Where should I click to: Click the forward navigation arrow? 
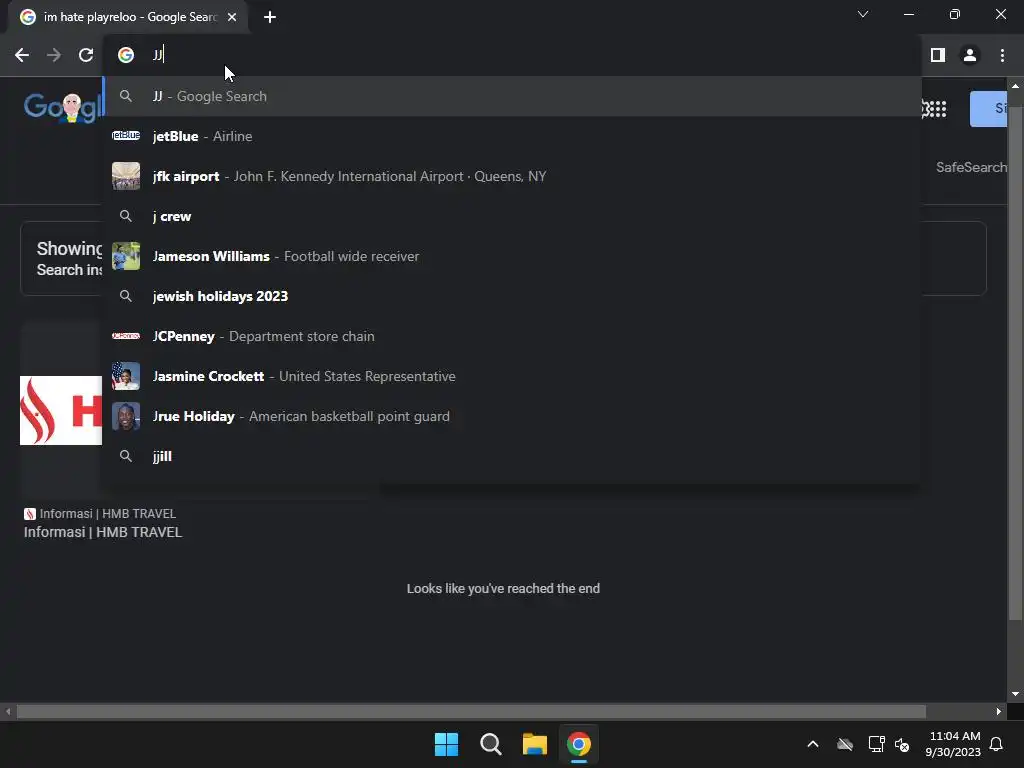click(x=54, y=56)
